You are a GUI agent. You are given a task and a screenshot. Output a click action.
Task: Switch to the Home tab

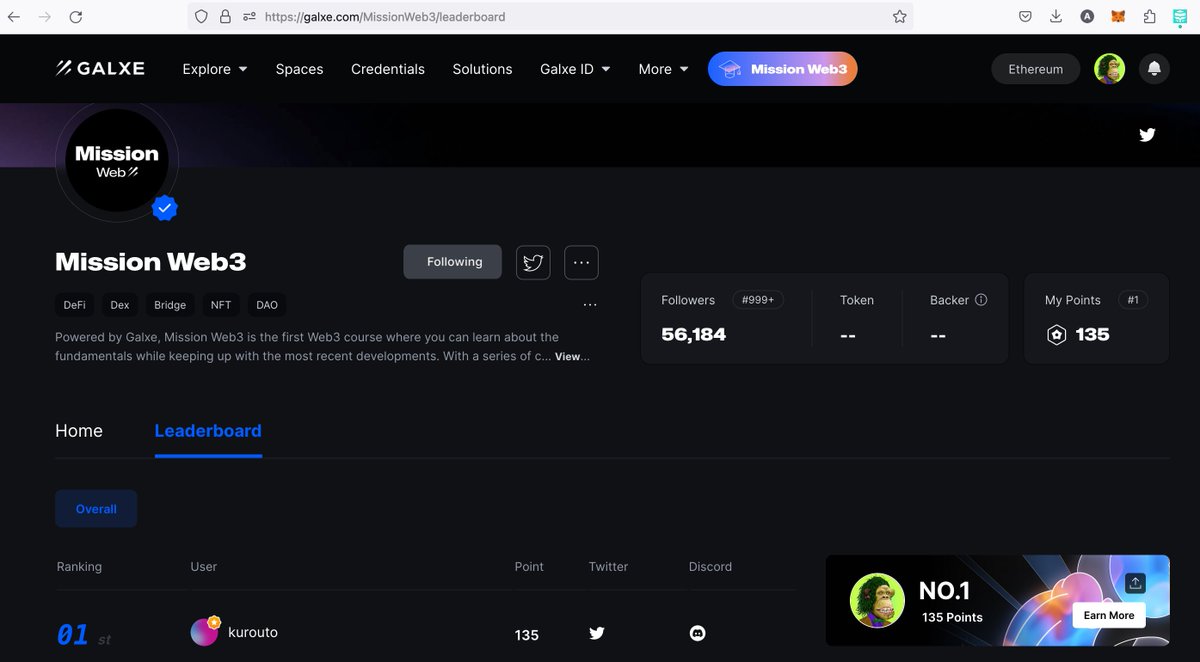point(79,431)
